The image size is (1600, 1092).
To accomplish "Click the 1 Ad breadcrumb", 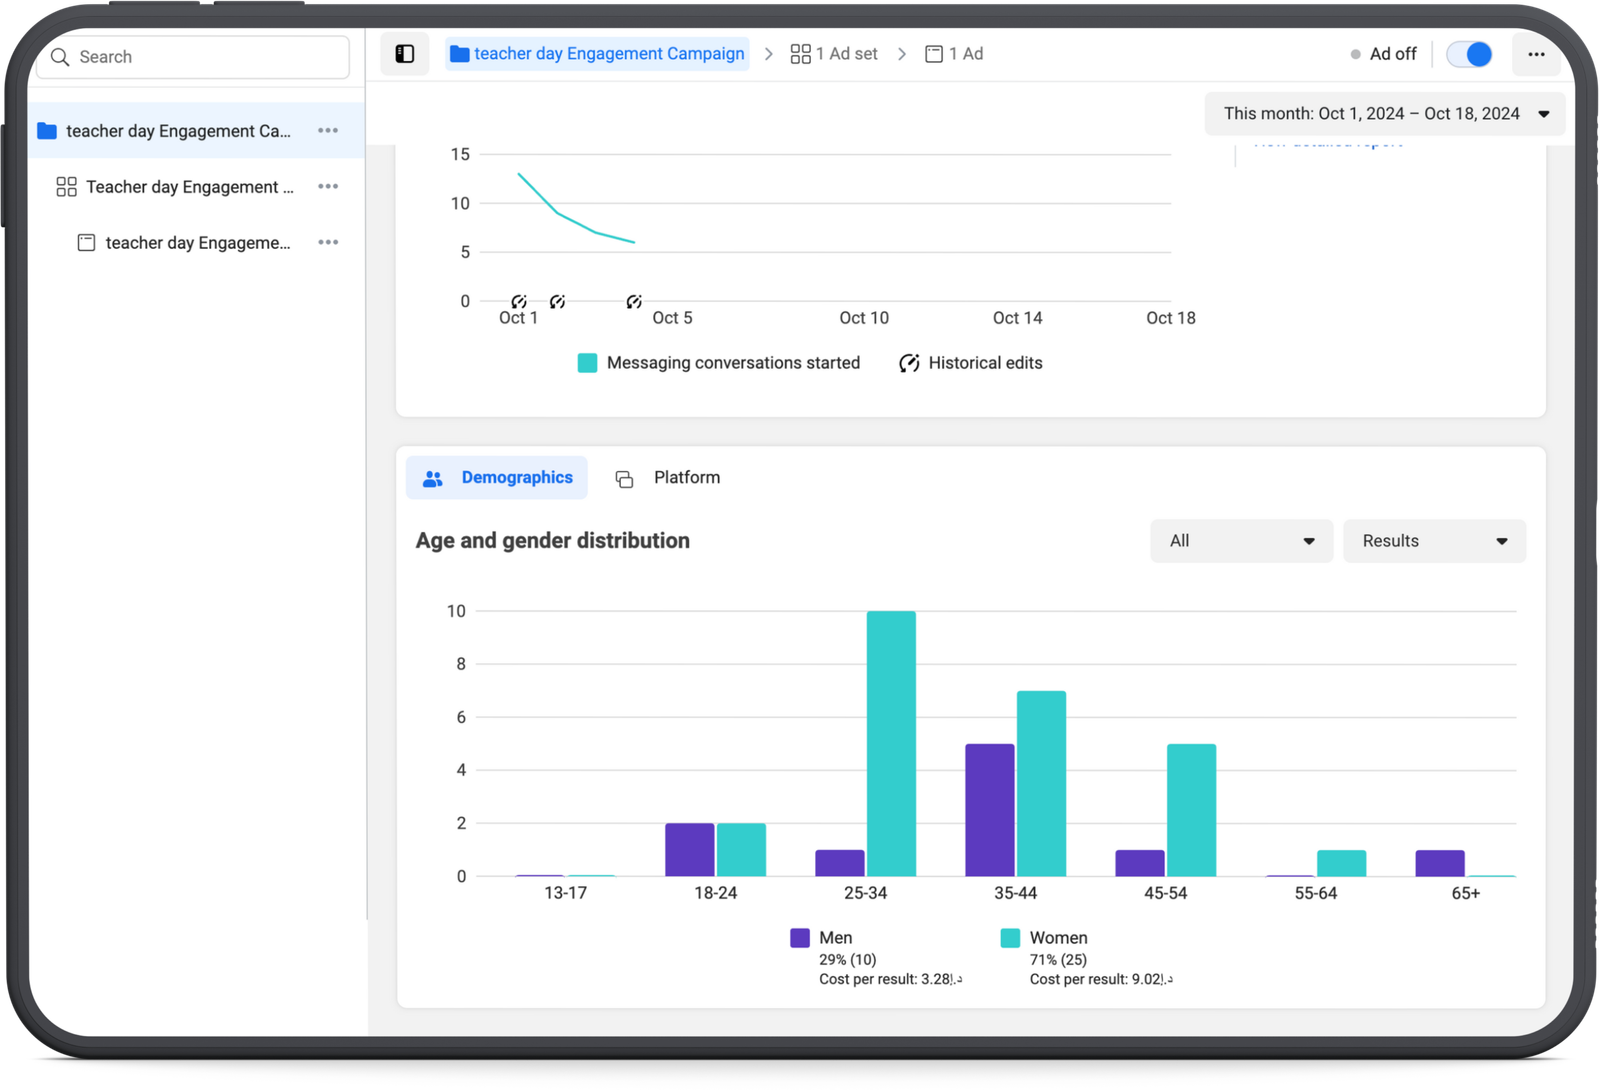I will point(954,54).
